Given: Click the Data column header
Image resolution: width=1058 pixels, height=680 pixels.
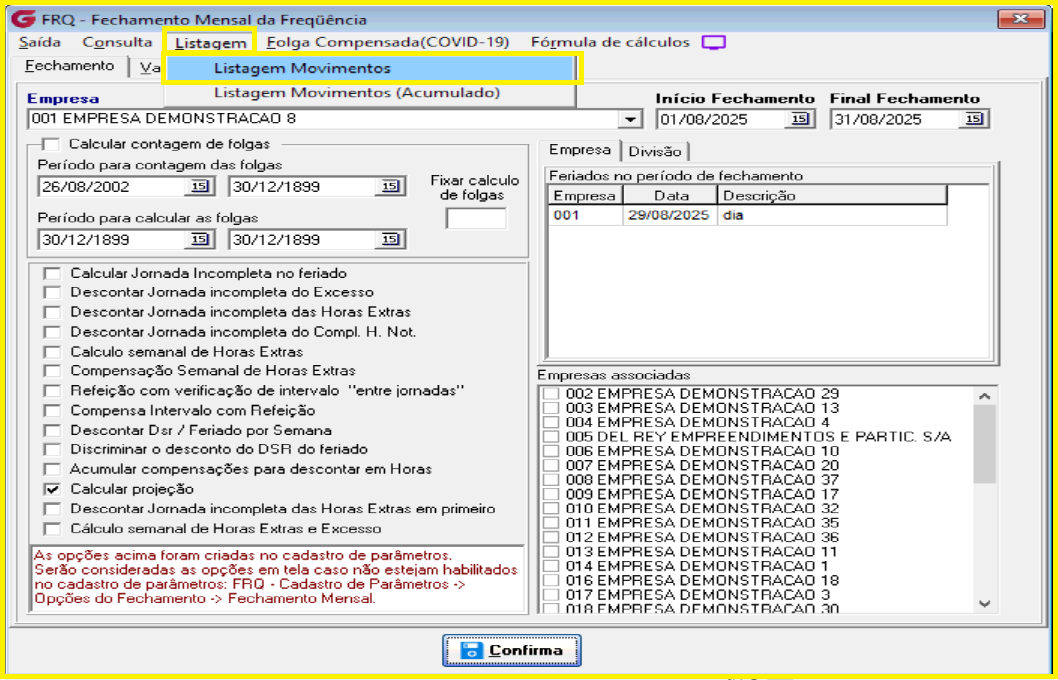Looking at the screenshot, I should point(670,196).
